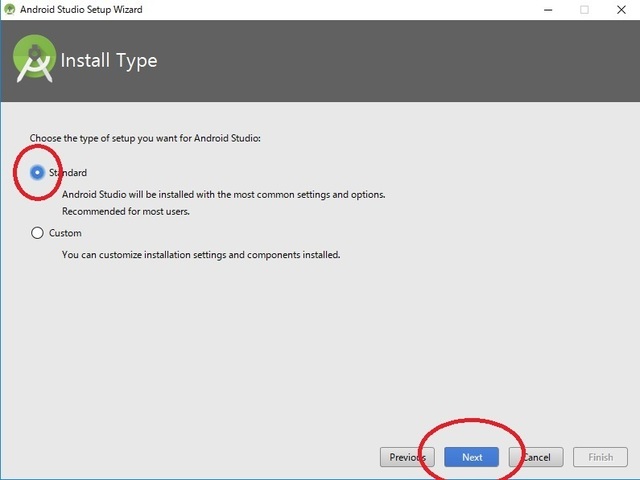Click 'Choose the type of setup' prompt text
Image resolution: width=640 pixels, height=480 pixels.
(x=145, y=138)
